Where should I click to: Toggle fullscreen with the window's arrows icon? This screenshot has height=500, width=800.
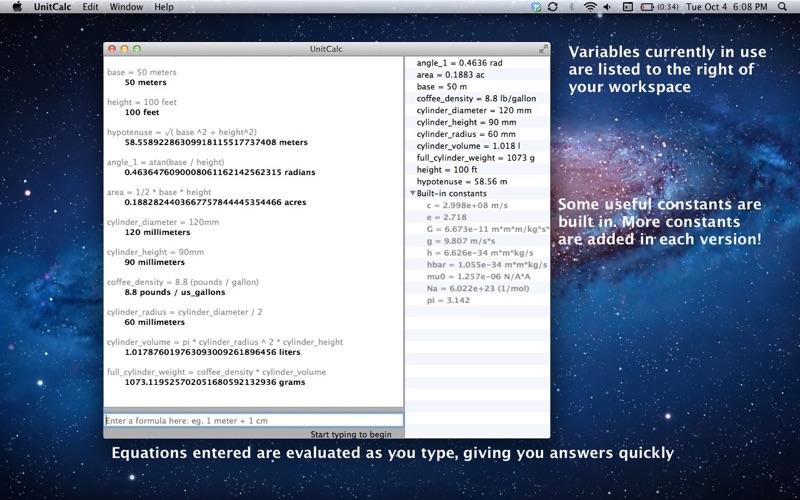[x=543, y=49]
